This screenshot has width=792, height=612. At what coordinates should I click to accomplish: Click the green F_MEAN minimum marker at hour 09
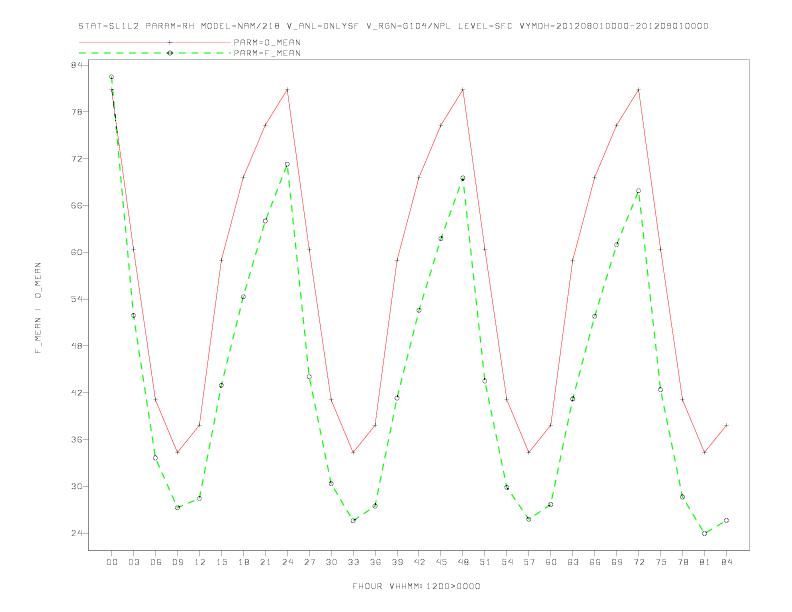[177, 507]
